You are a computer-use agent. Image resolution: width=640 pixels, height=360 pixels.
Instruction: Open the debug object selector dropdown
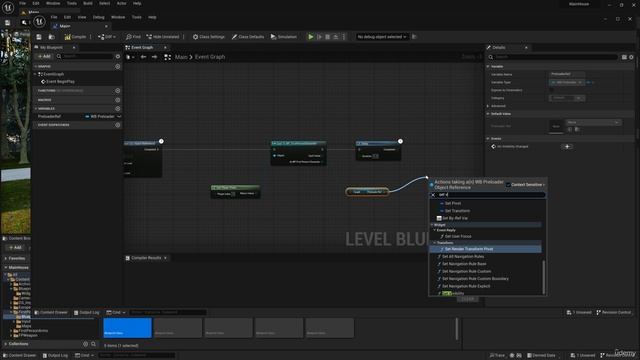pos(382,37)
